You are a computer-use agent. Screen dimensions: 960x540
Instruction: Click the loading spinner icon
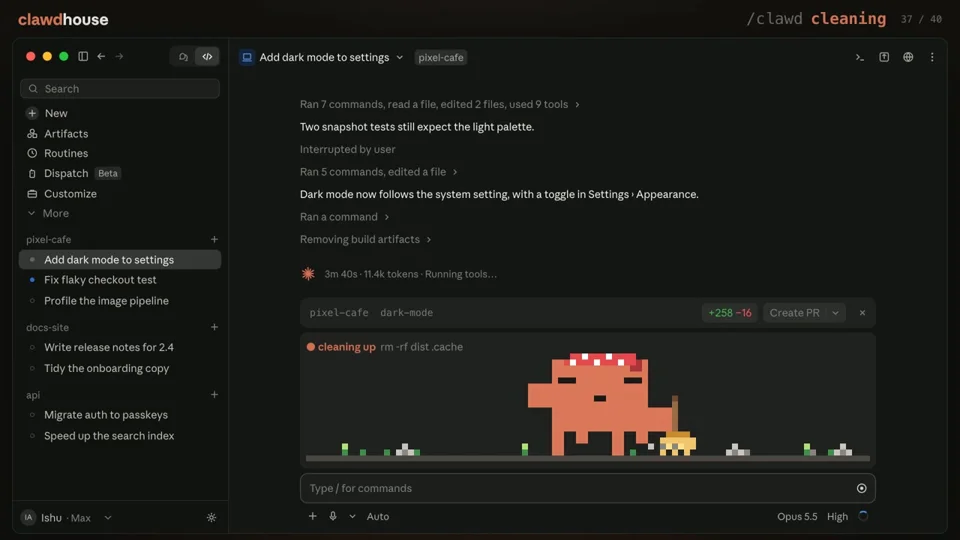coord(863,516)
